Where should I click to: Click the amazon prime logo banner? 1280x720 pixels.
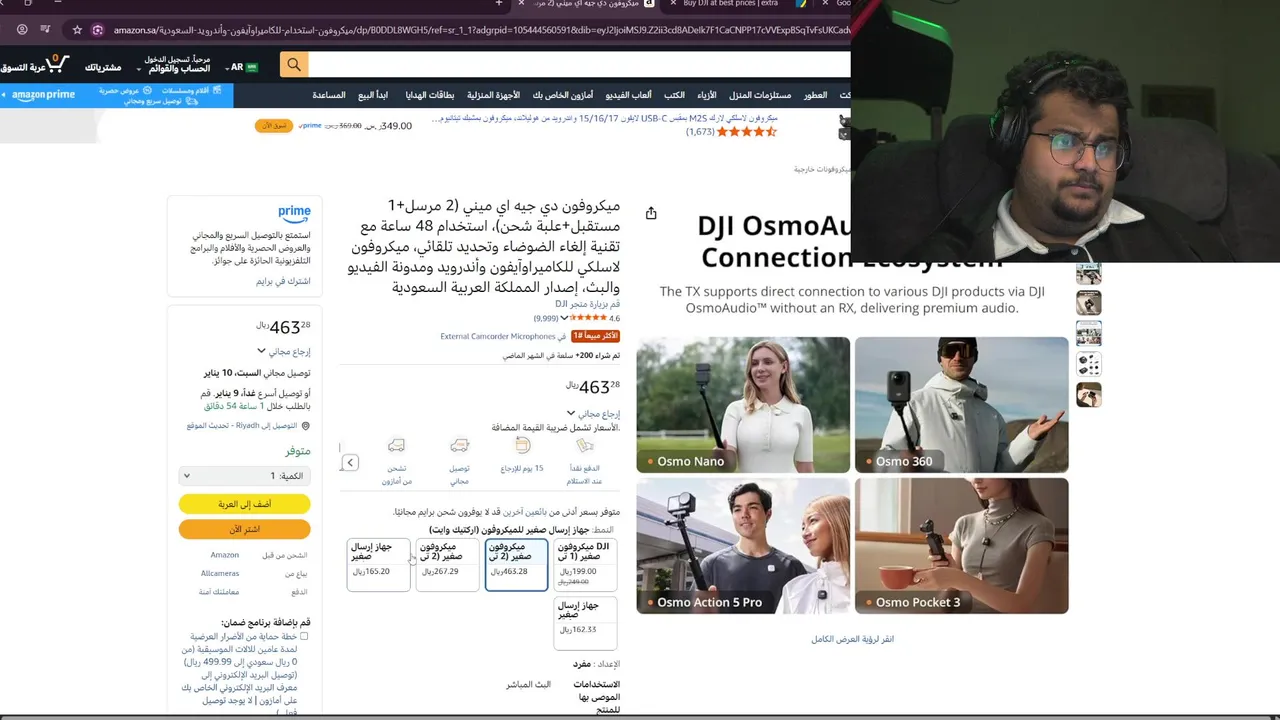coord(44,95)
